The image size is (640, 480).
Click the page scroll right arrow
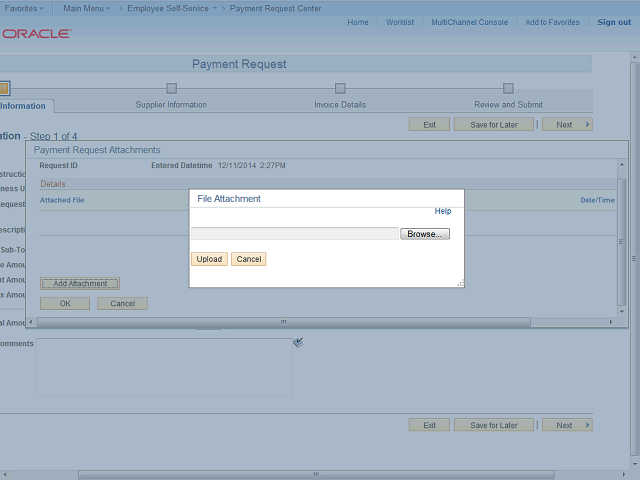point(624,475)
